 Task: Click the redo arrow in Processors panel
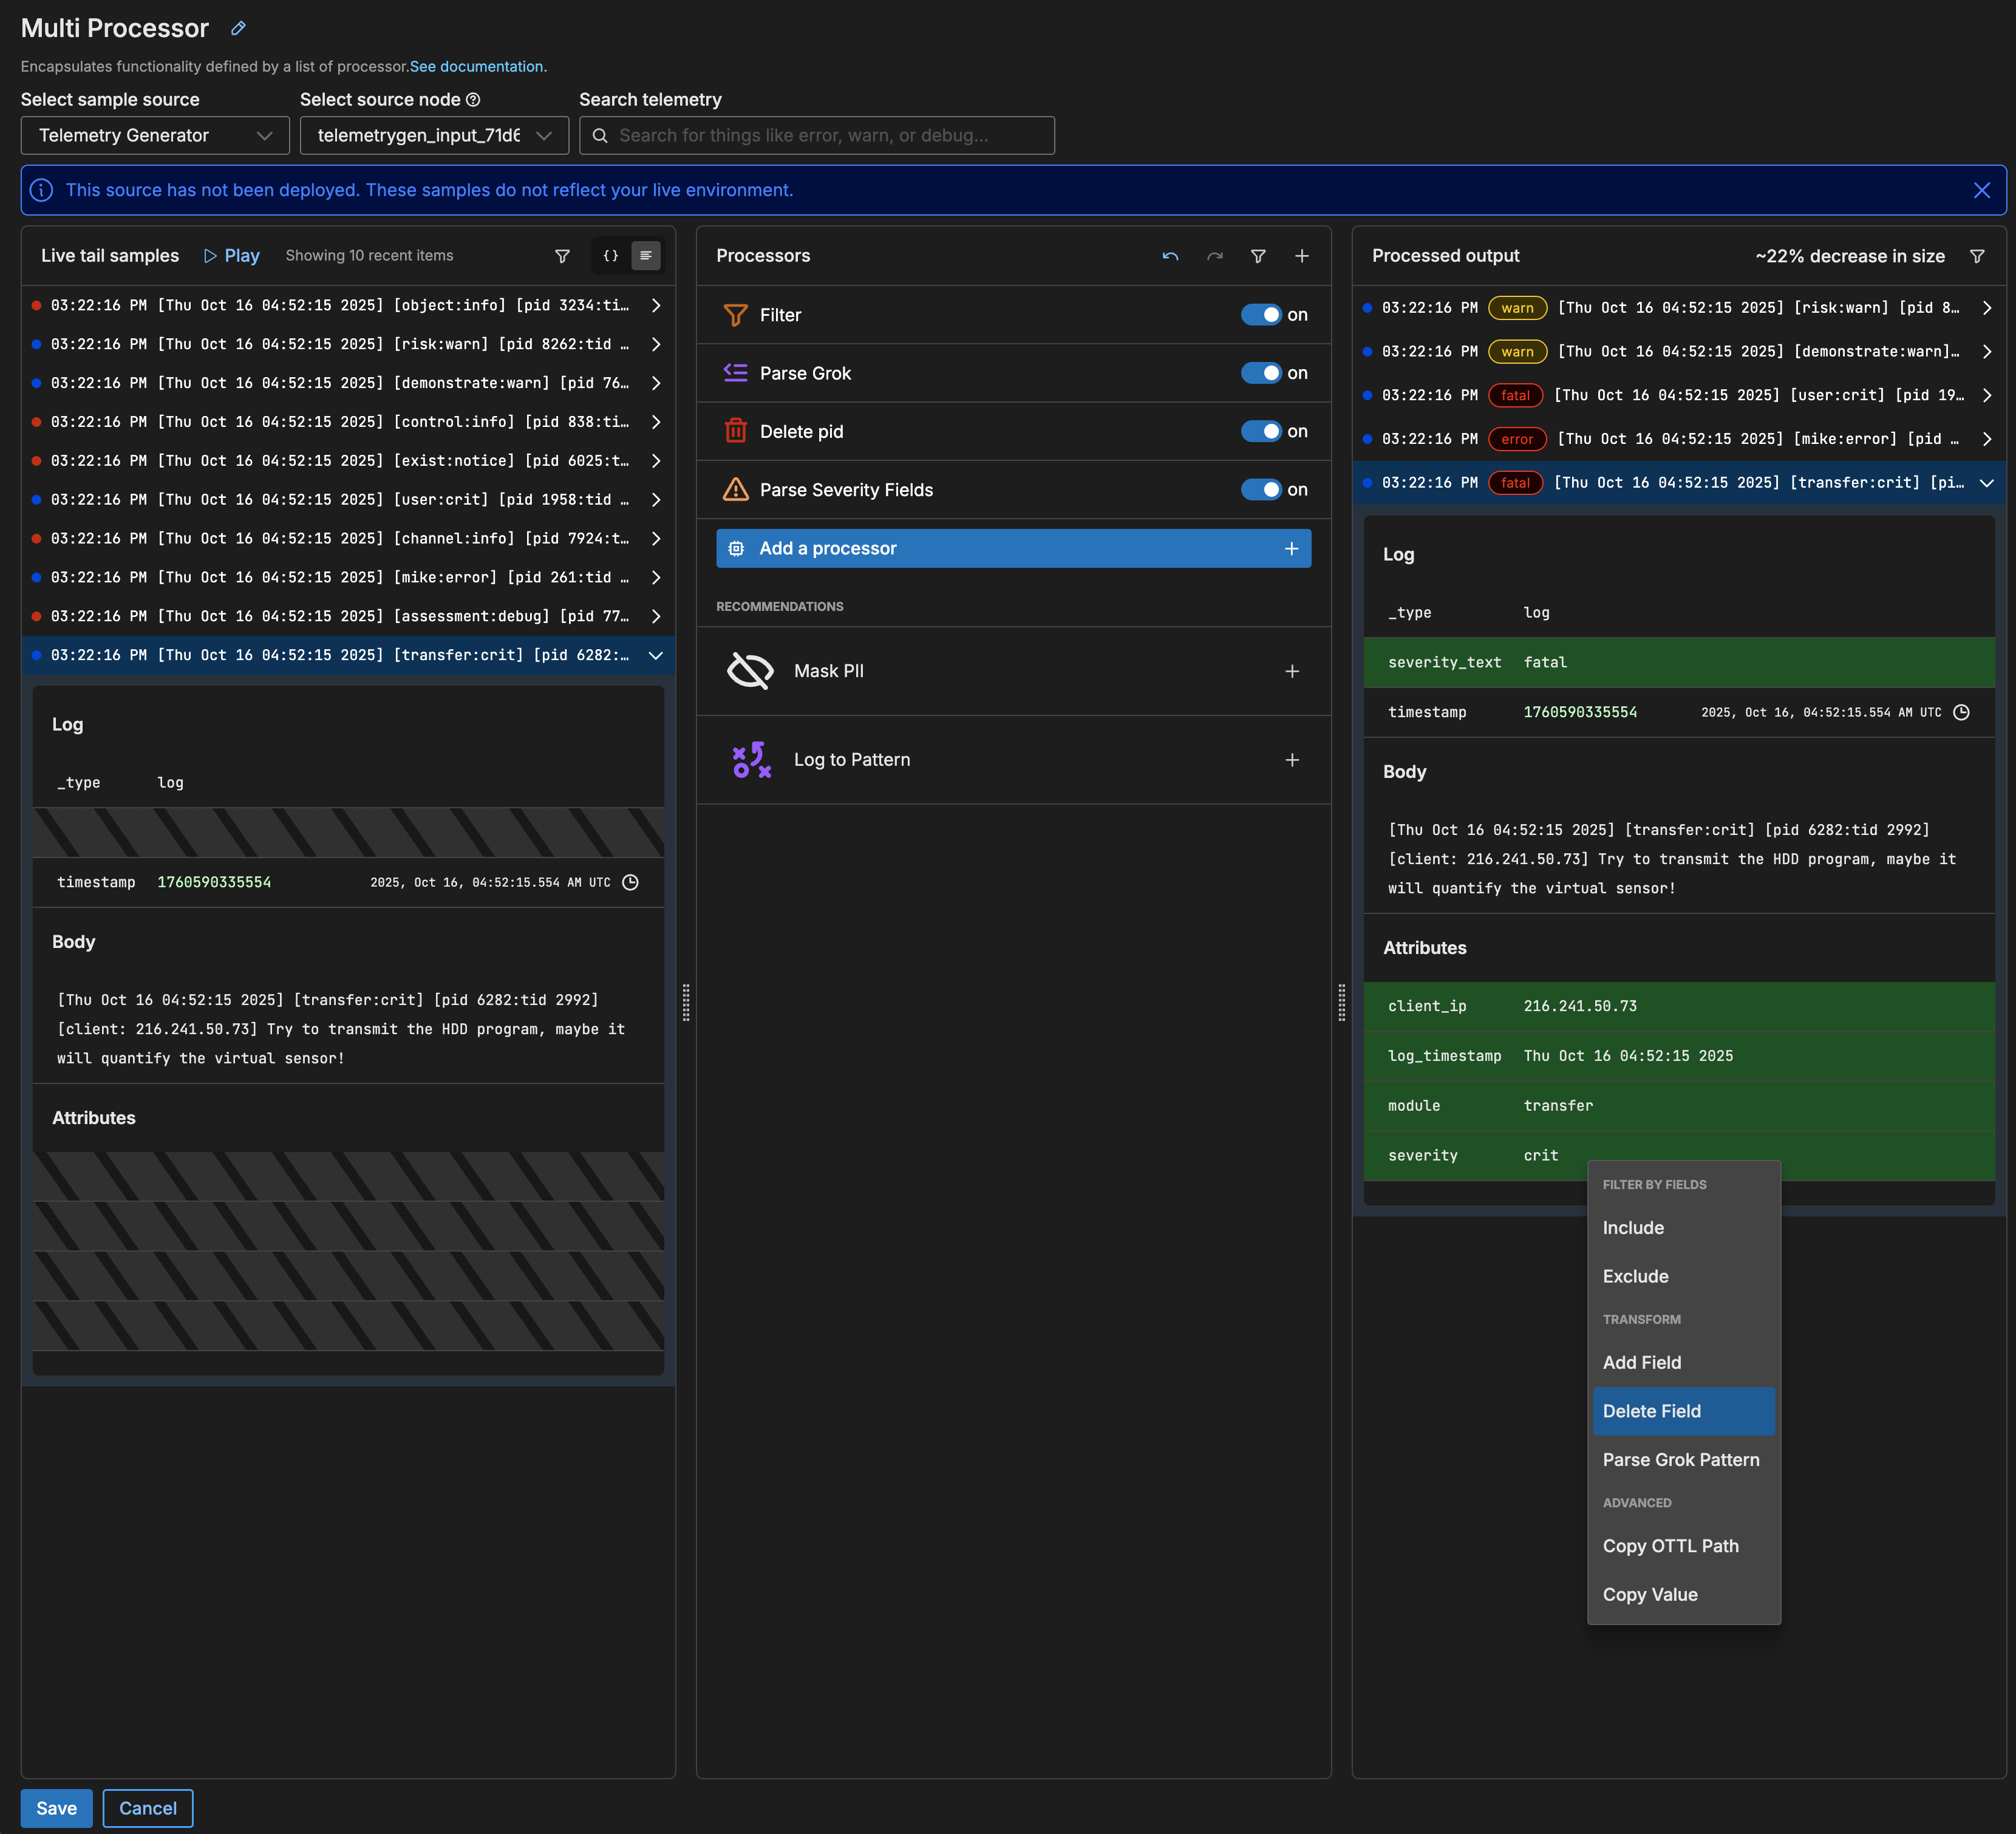coord(1214,256)
